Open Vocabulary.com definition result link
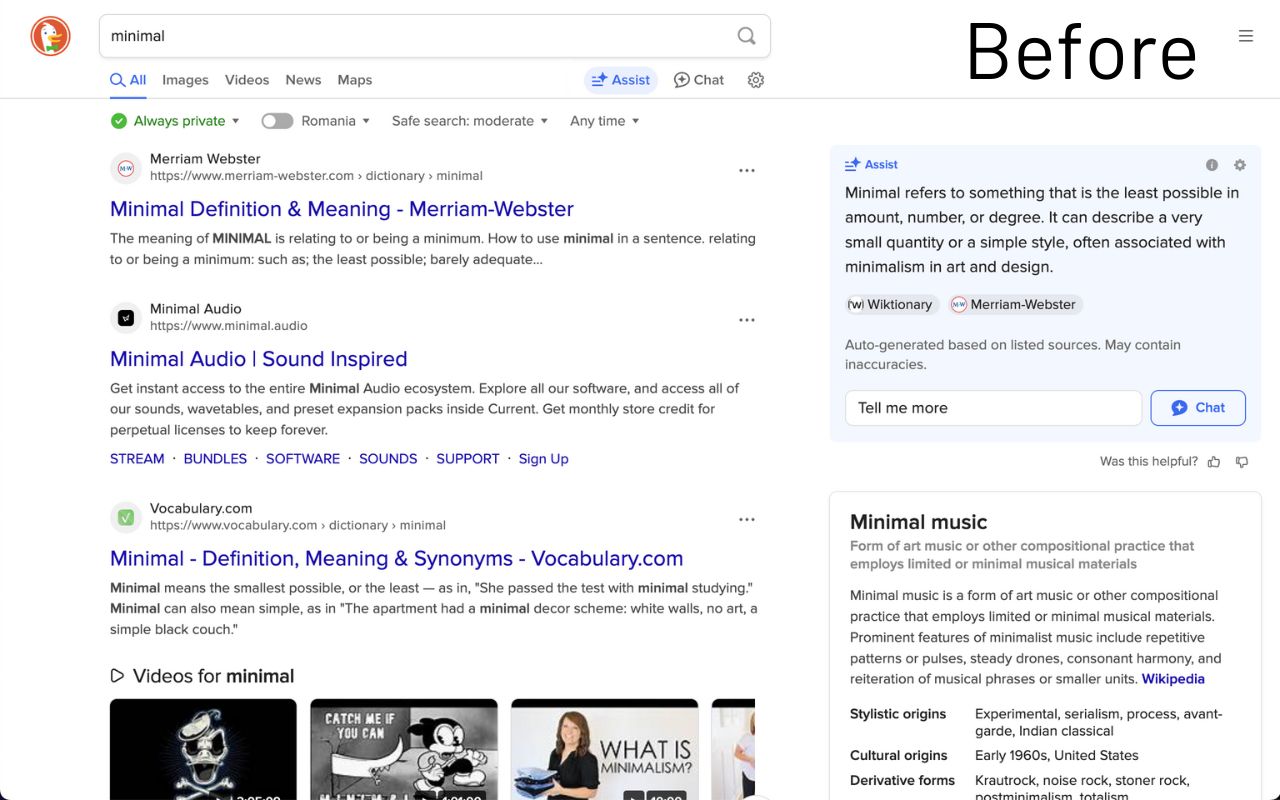The height and width of the screenshot is (800, 1280). 397,559
